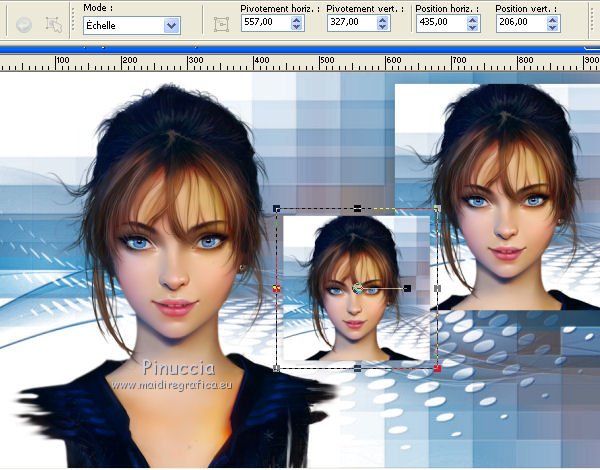Viewport: 600px width, 470px height.
Task: Click the Position horiz. value field 435,00
Action: [x=442, y=23]
